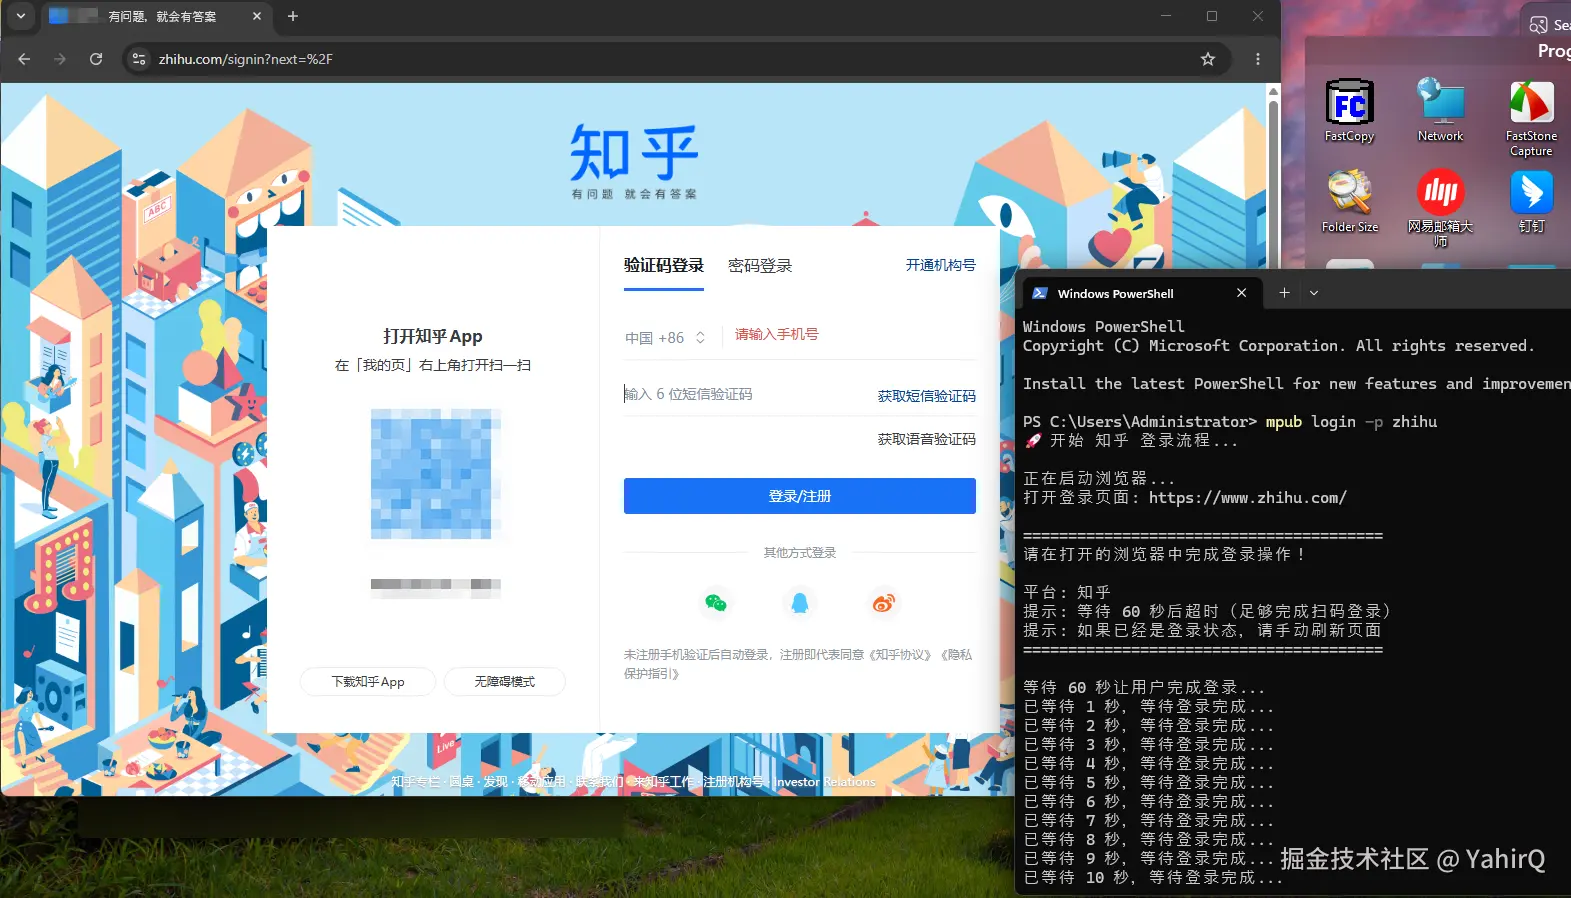Screen dimensions: 1571x898
Task: Open 开通机构号 link
Action: (941, 265)
